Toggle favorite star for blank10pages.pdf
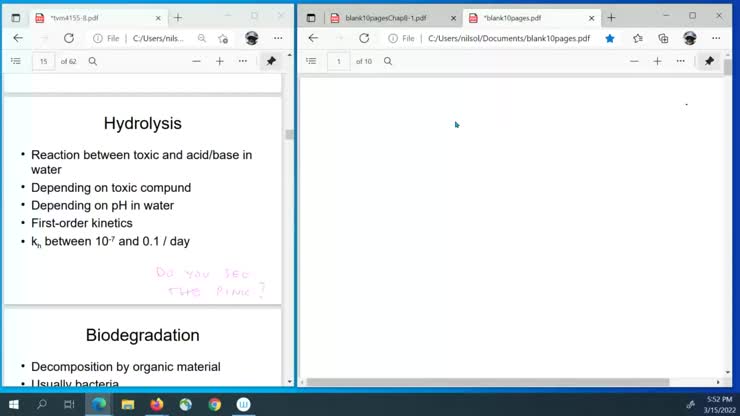The width and height of the screenshot is (740, 416). (610, 38)
